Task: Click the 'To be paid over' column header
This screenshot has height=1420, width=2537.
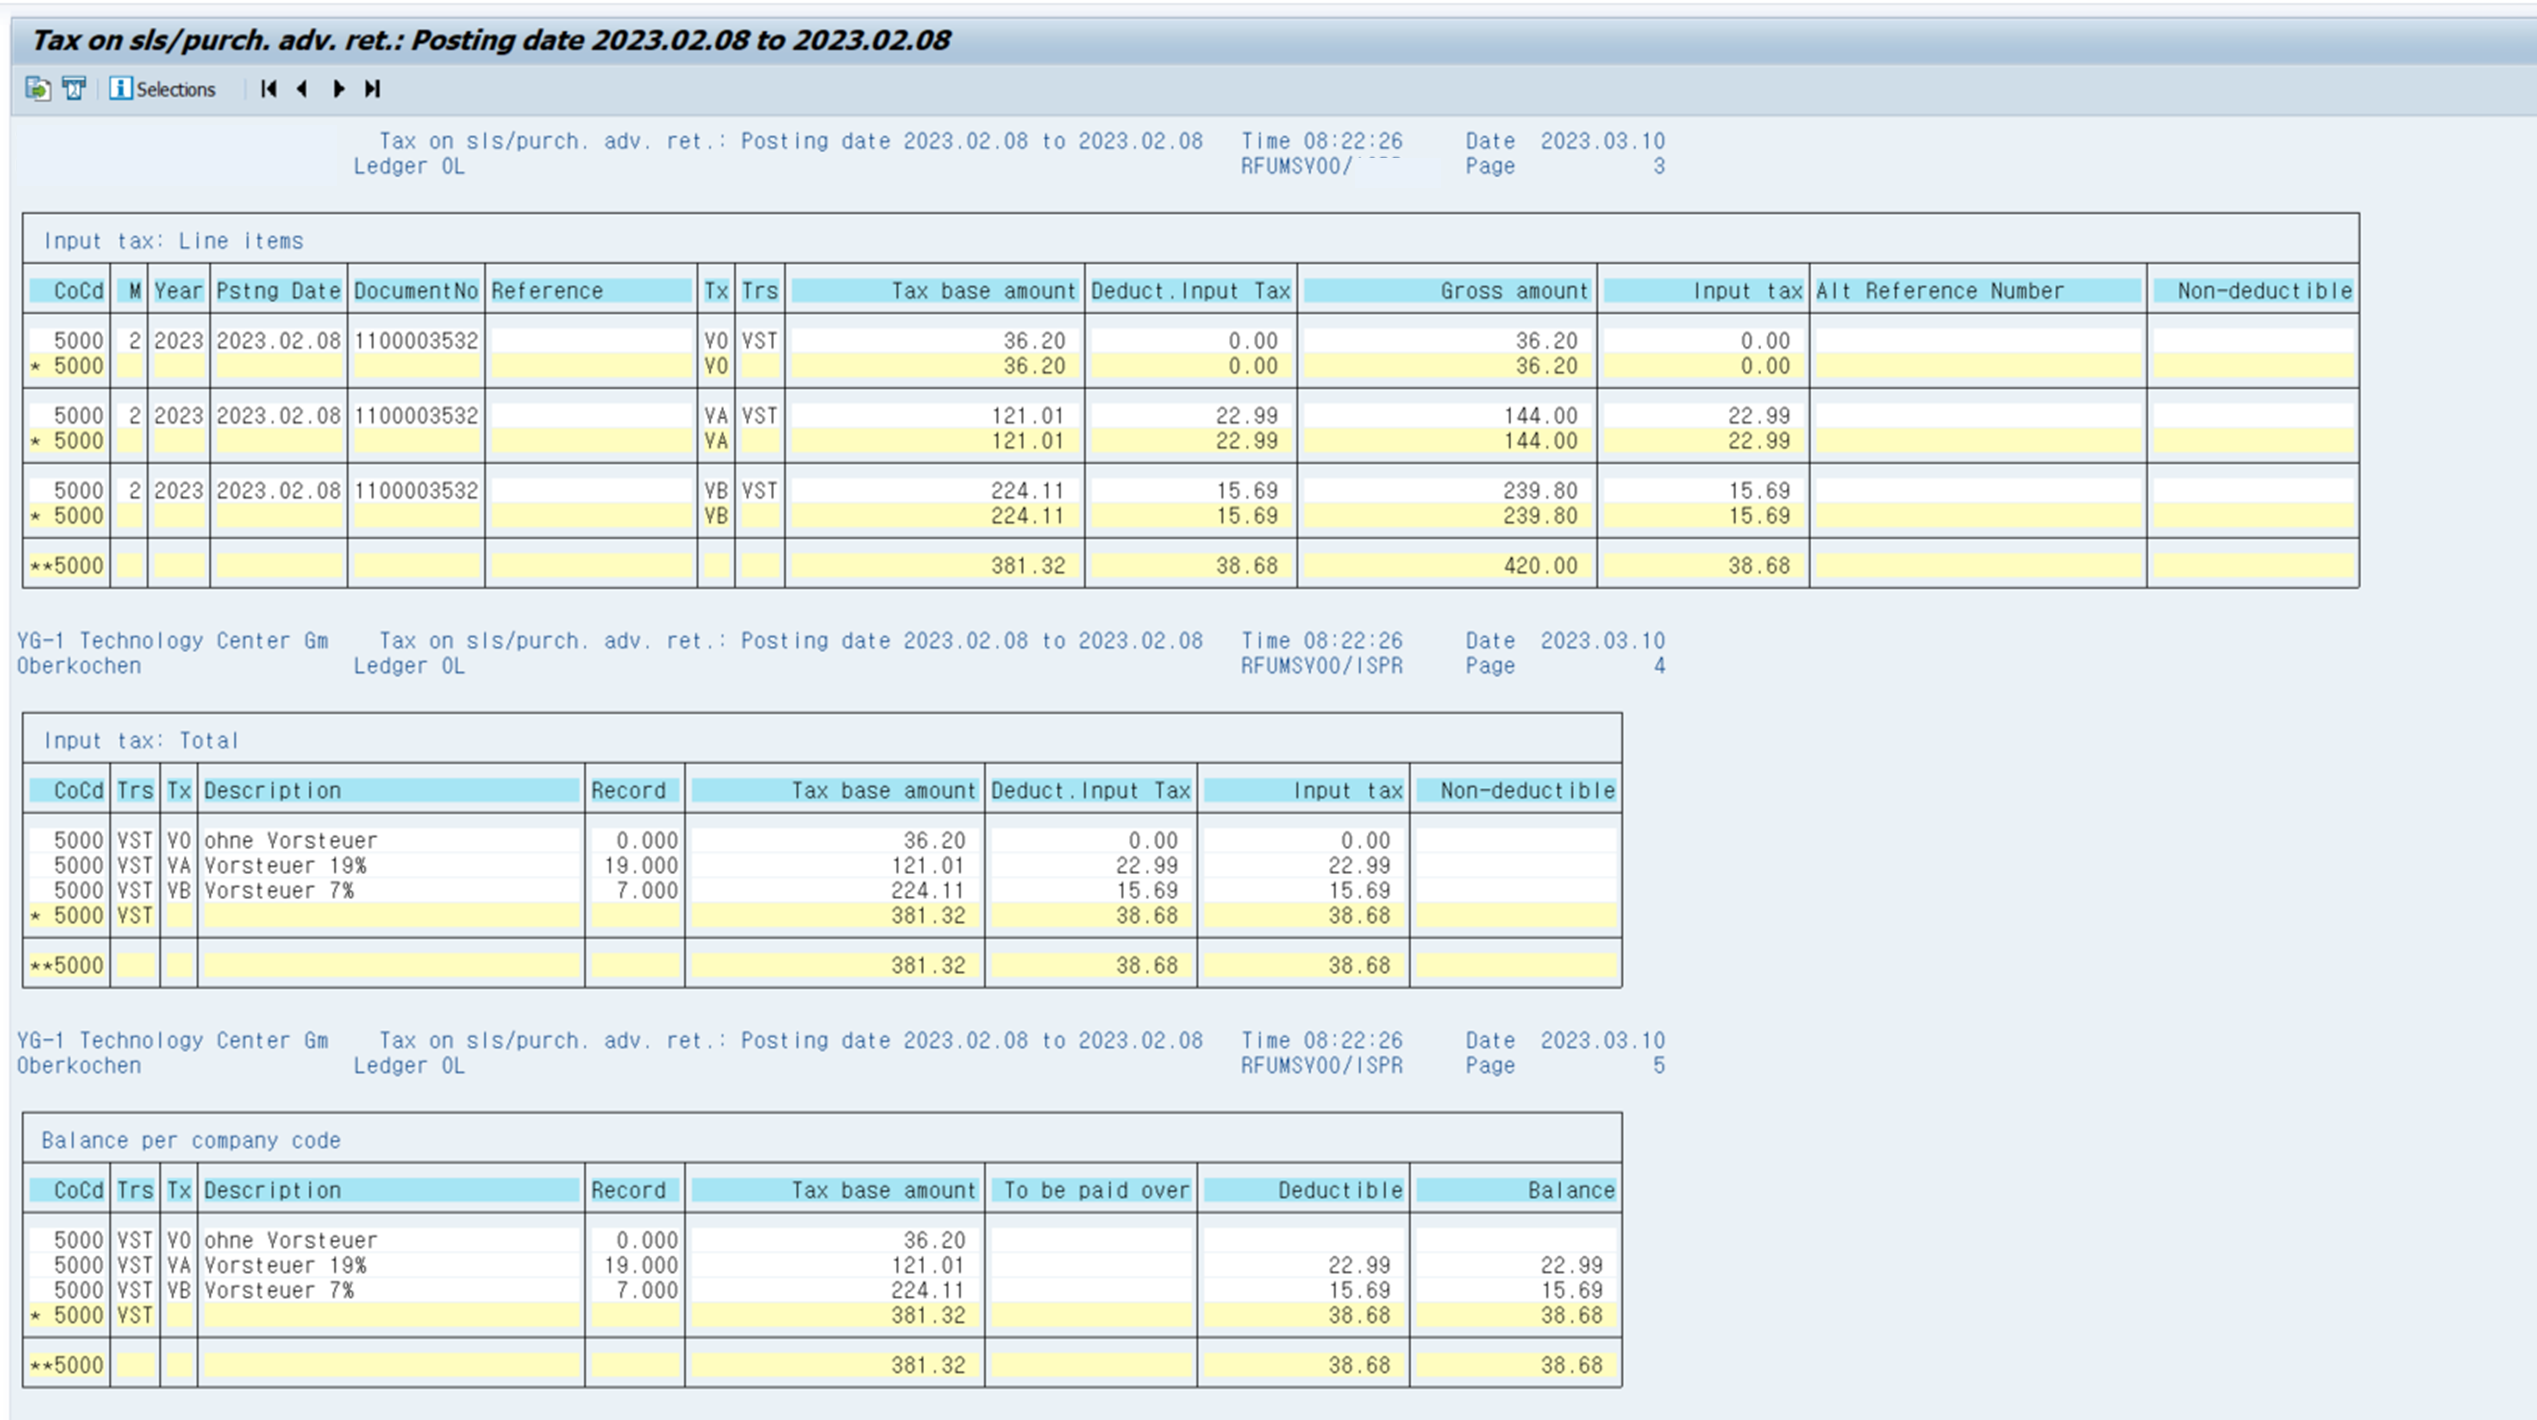Action: click(1096, 1191)
